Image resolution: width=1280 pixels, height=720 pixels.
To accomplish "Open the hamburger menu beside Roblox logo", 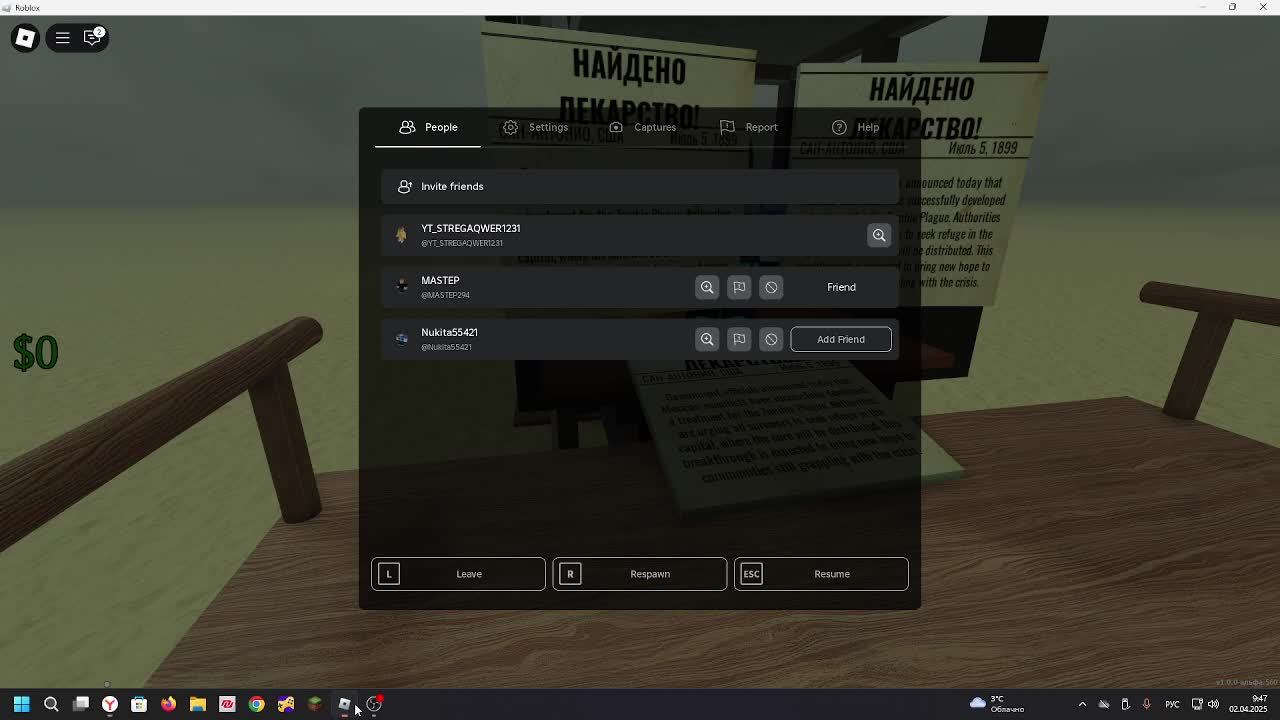I will [x=62, y=38].
